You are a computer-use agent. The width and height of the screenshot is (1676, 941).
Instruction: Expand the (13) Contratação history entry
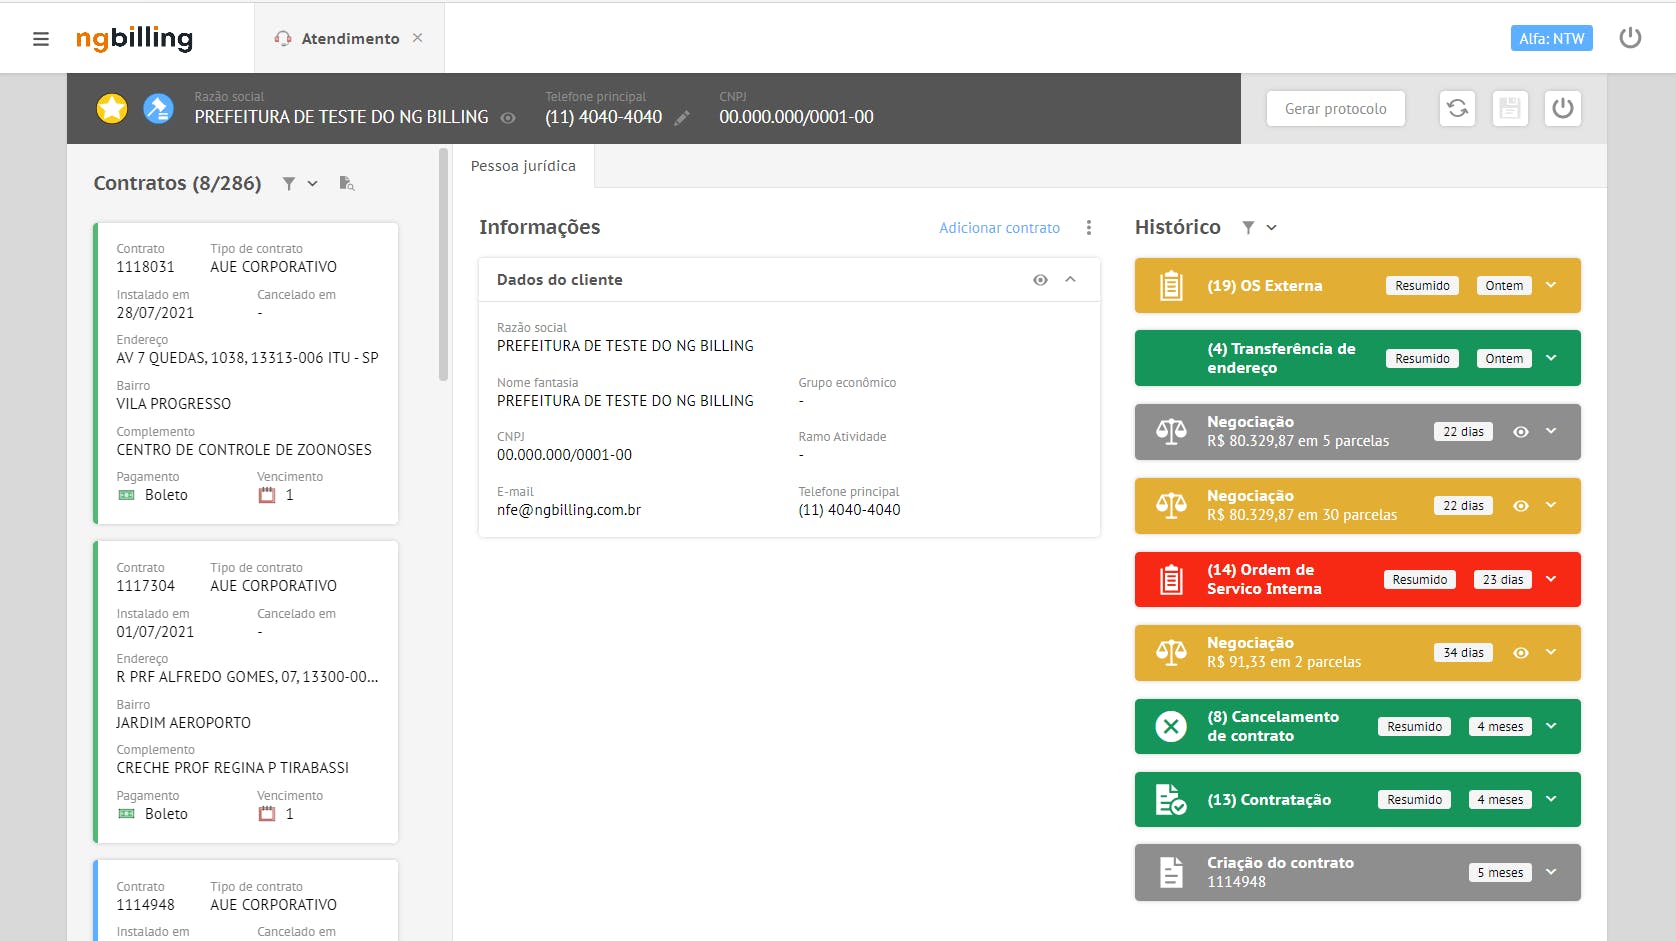point(1551,799)
